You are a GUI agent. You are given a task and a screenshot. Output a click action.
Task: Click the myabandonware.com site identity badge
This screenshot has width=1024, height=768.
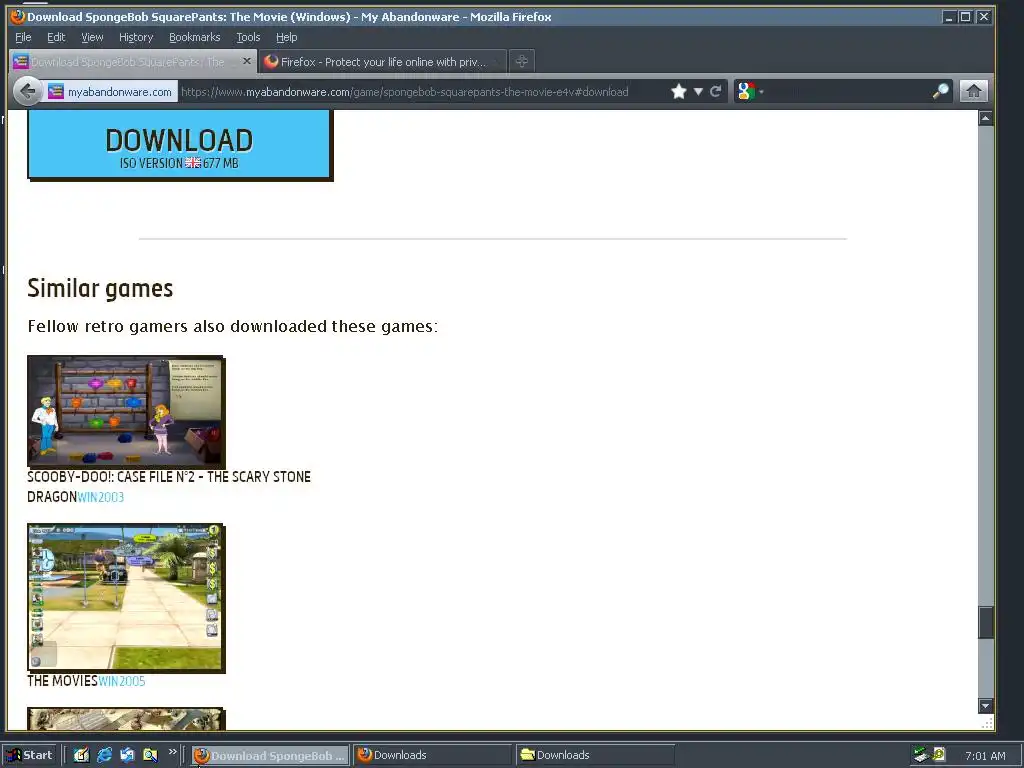point(111,91)
